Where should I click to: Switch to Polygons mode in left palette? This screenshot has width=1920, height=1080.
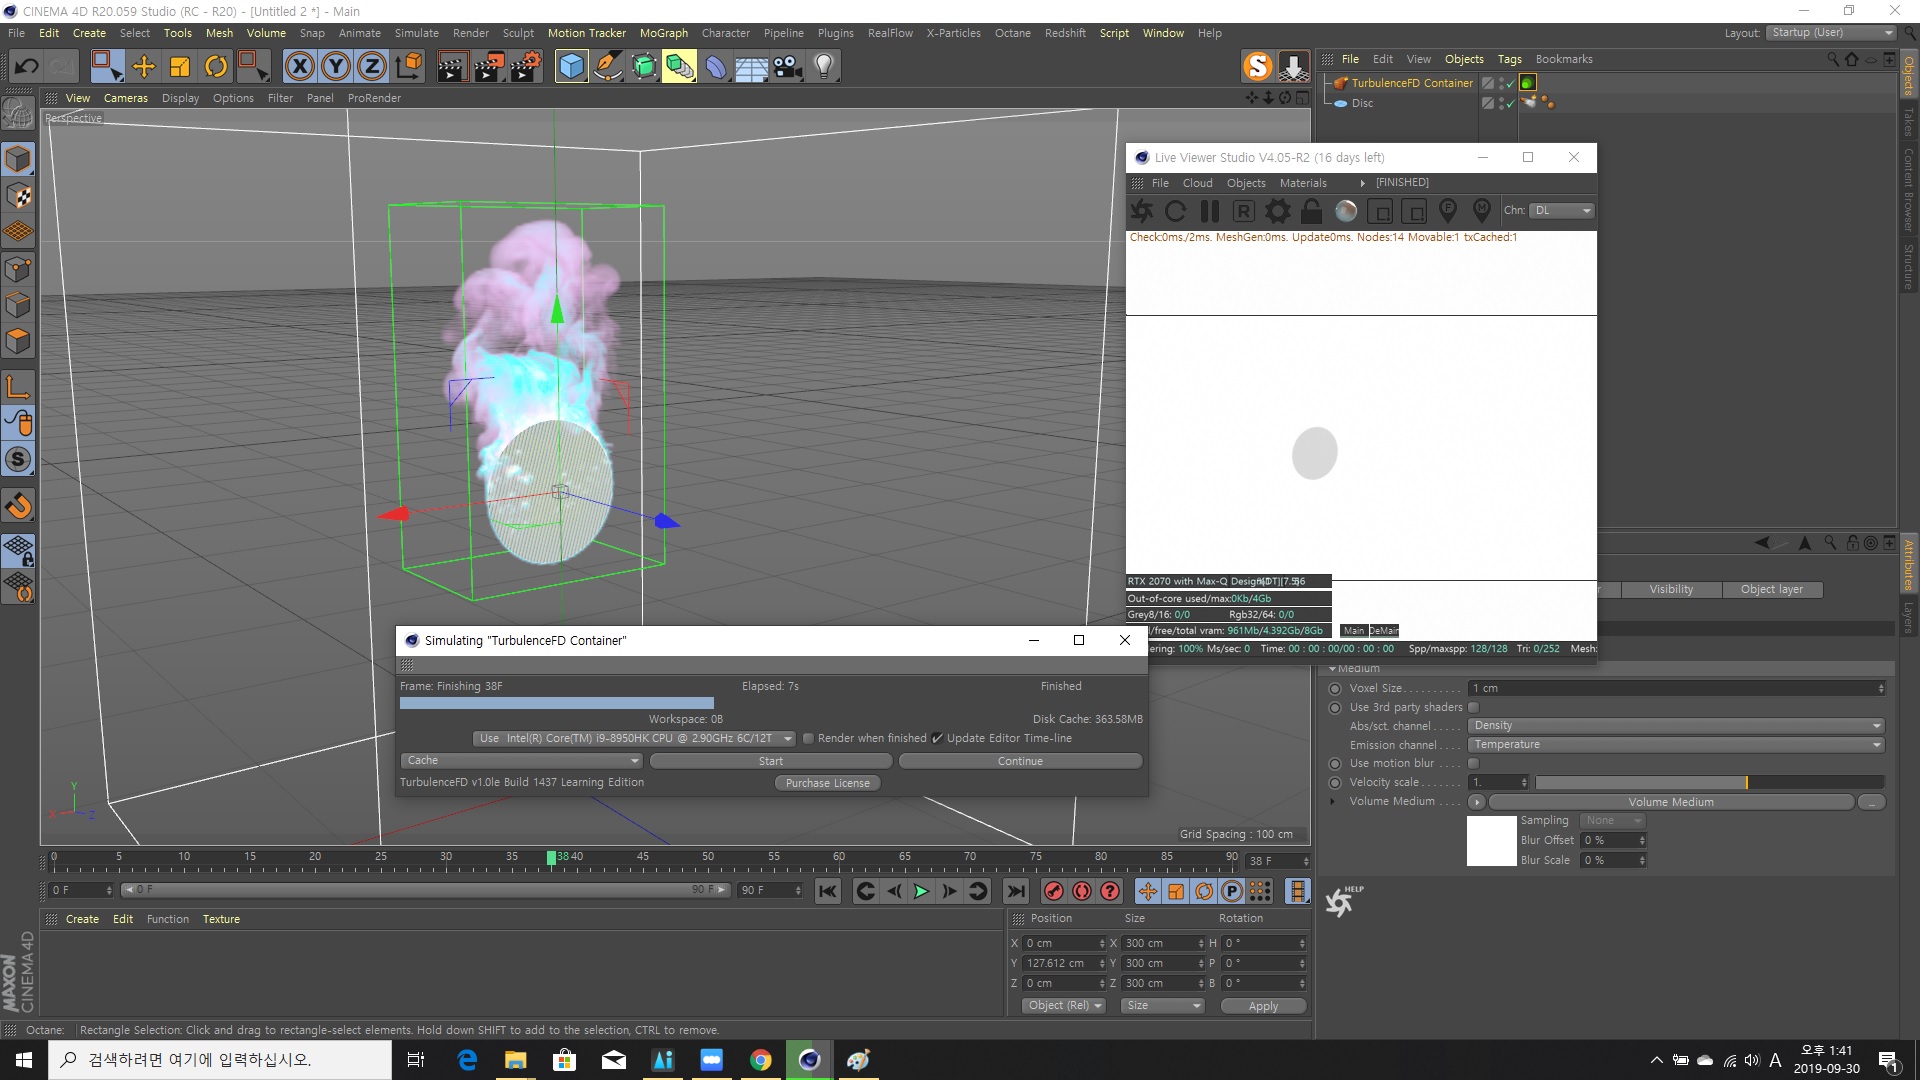[x=18, y=342]
